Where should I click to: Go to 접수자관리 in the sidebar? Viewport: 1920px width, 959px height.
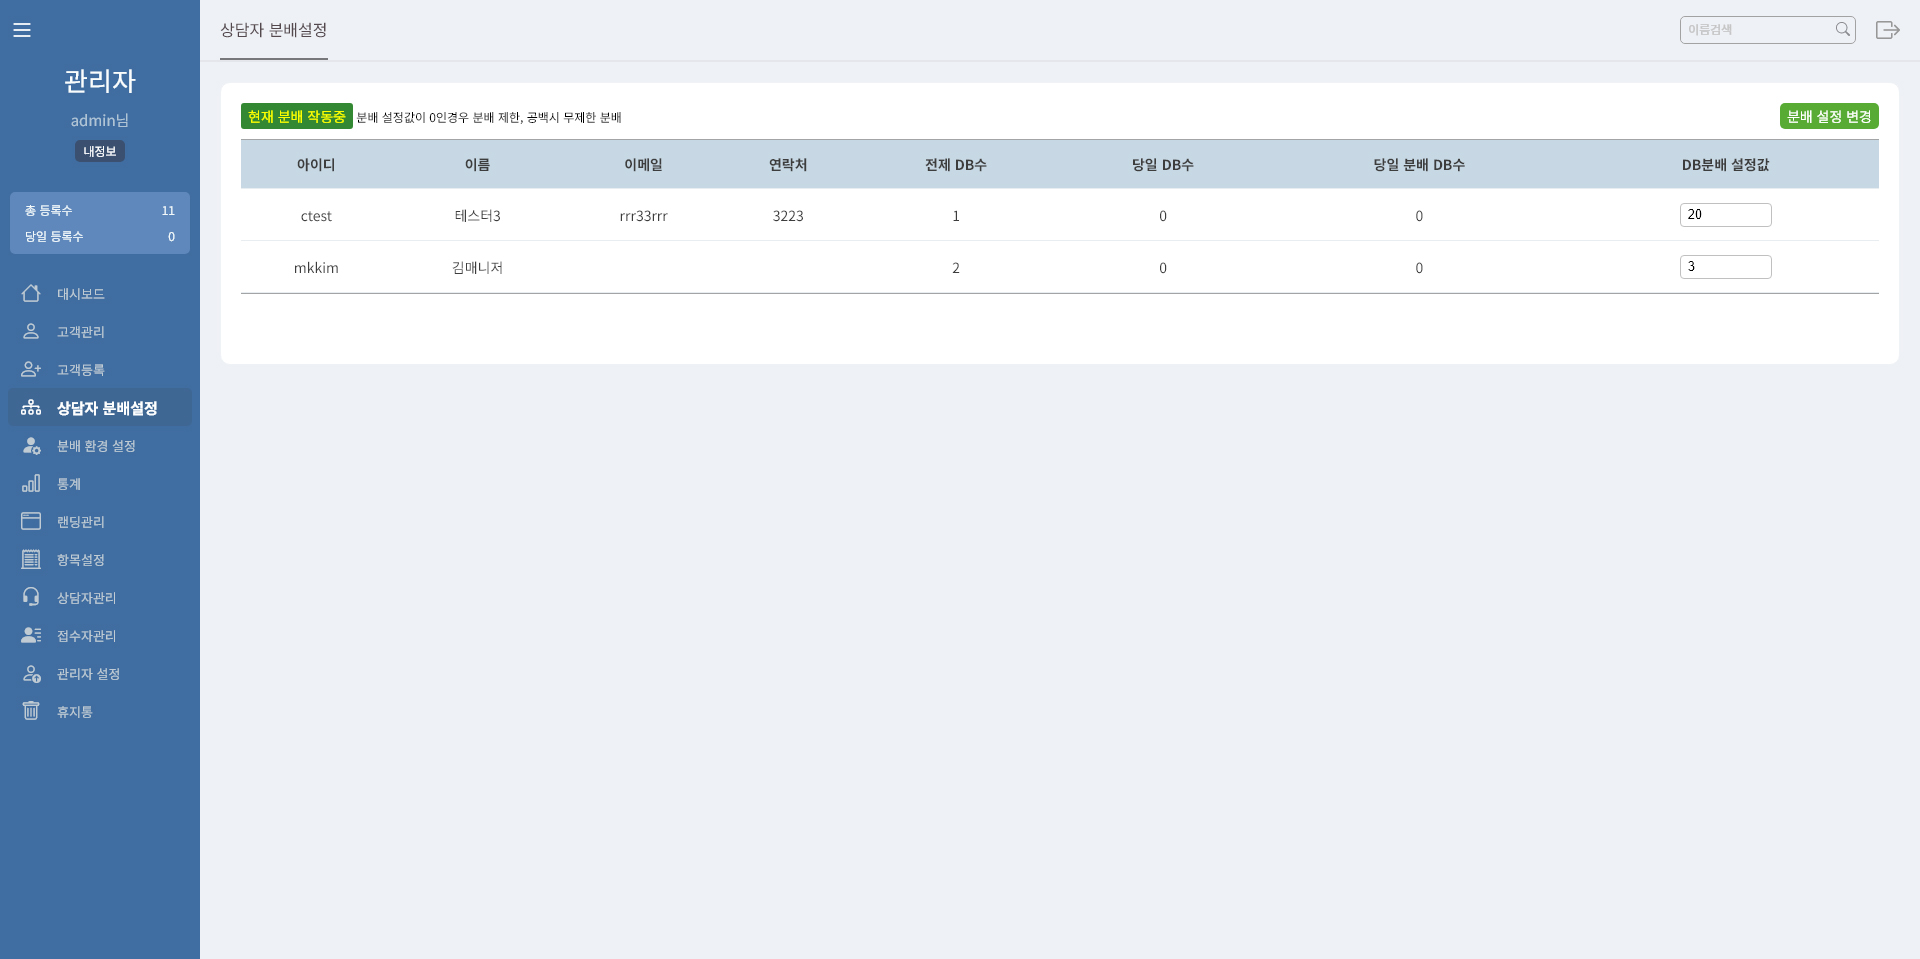point(87,636)
